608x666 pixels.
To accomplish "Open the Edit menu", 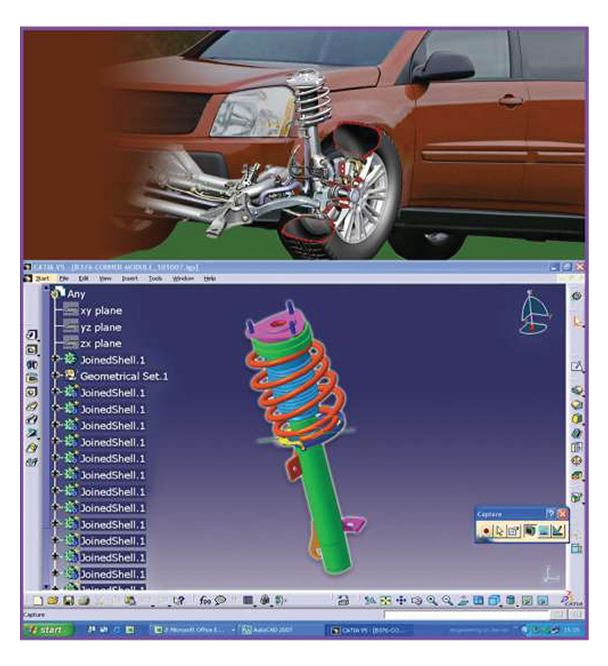I will click(84, 279).
